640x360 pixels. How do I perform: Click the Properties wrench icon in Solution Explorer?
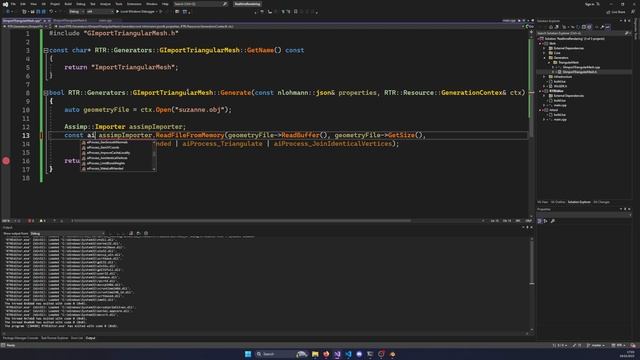click(x=602, y=27)
